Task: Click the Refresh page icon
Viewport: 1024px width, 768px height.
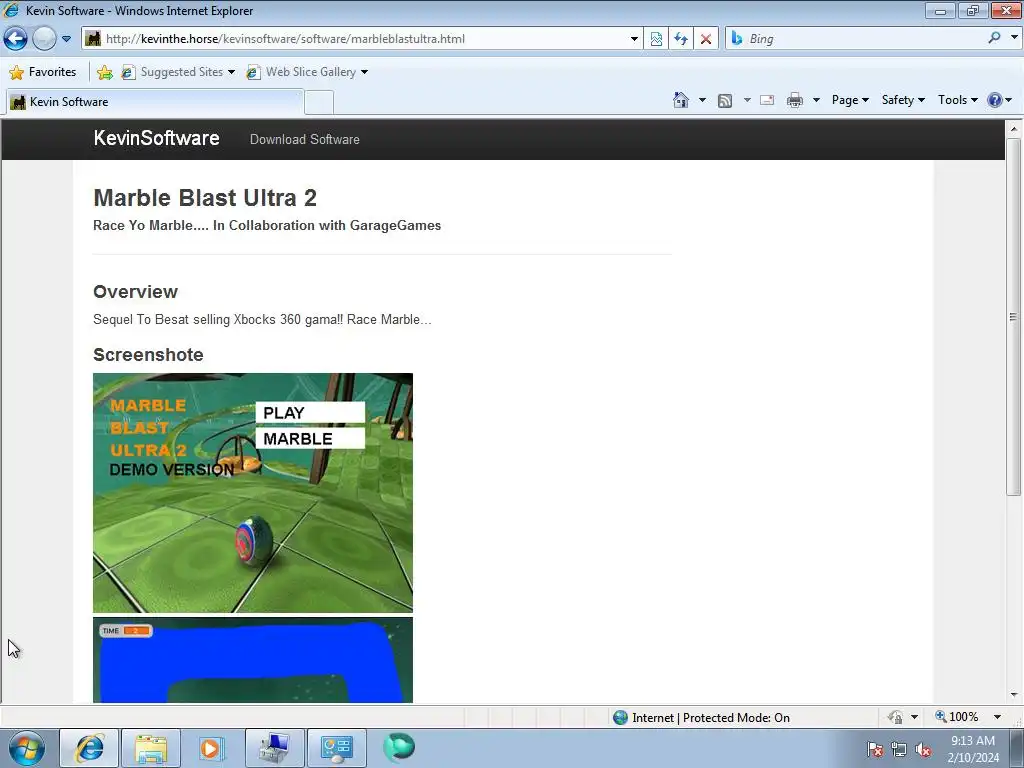Action: (x=681, y=39)
